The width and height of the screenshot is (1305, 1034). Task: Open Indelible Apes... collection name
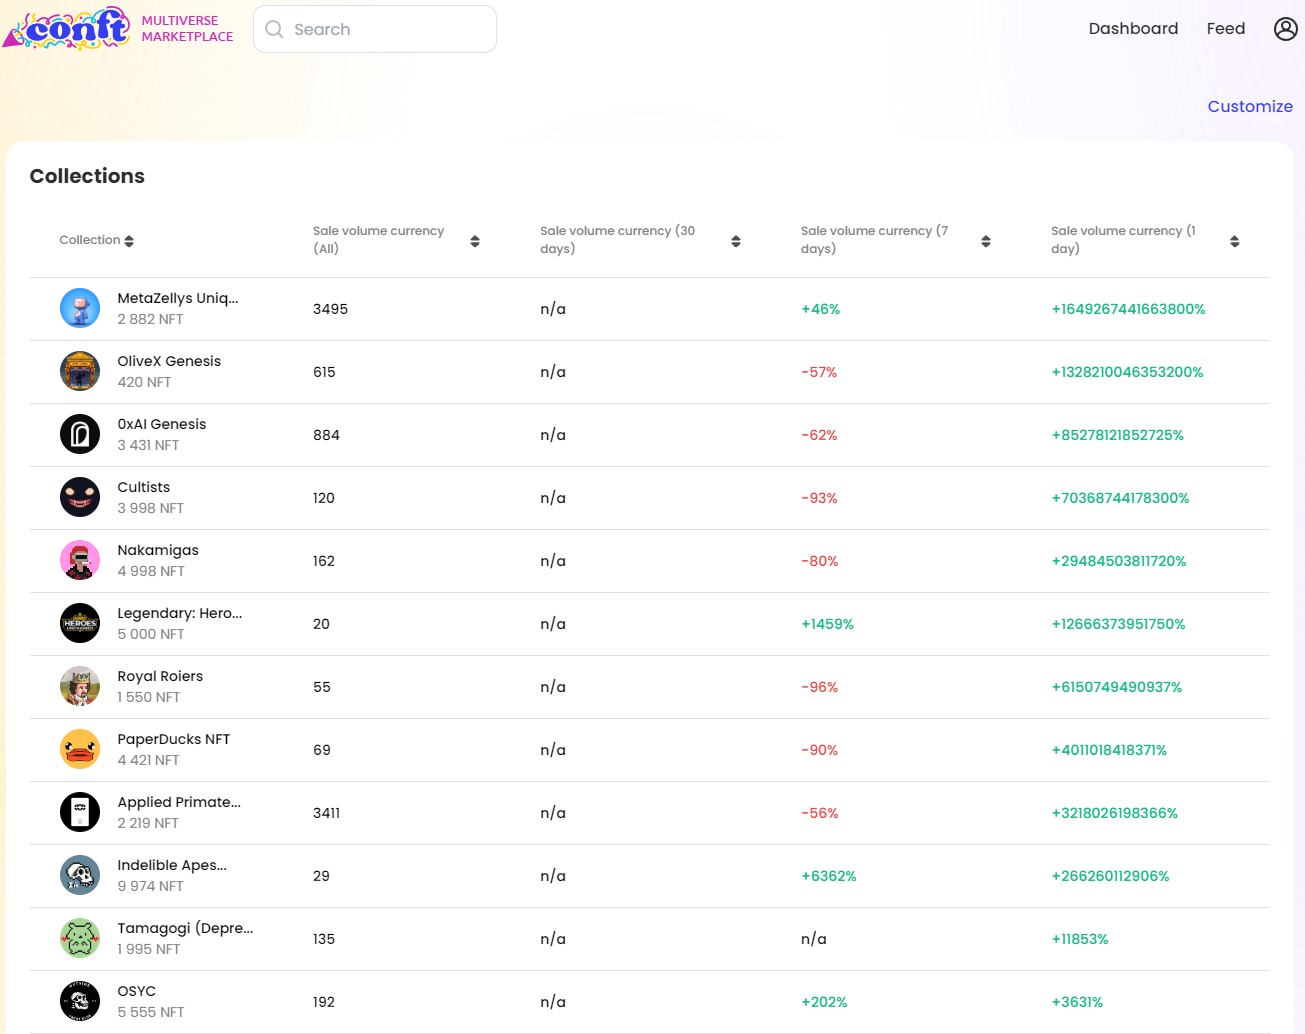coord(172,865)
